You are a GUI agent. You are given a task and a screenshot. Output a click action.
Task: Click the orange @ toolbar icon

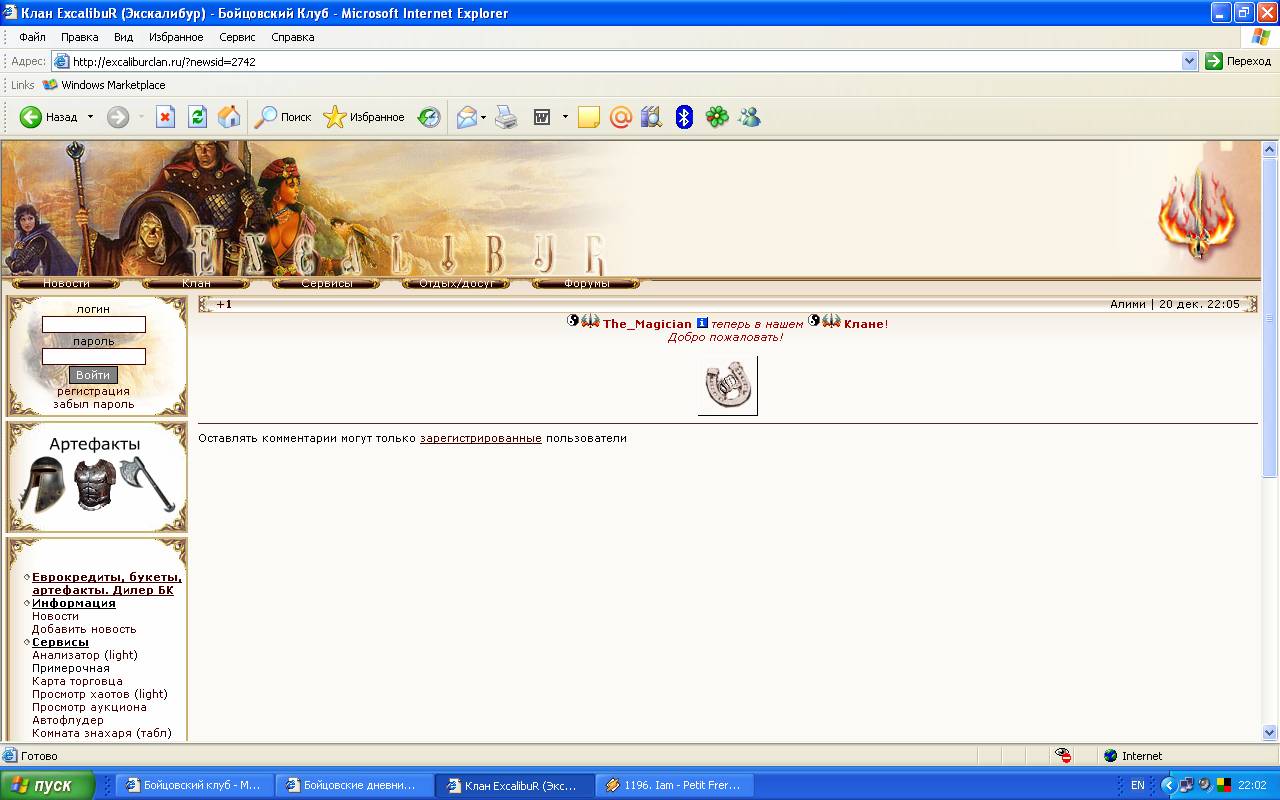point(620,117)
